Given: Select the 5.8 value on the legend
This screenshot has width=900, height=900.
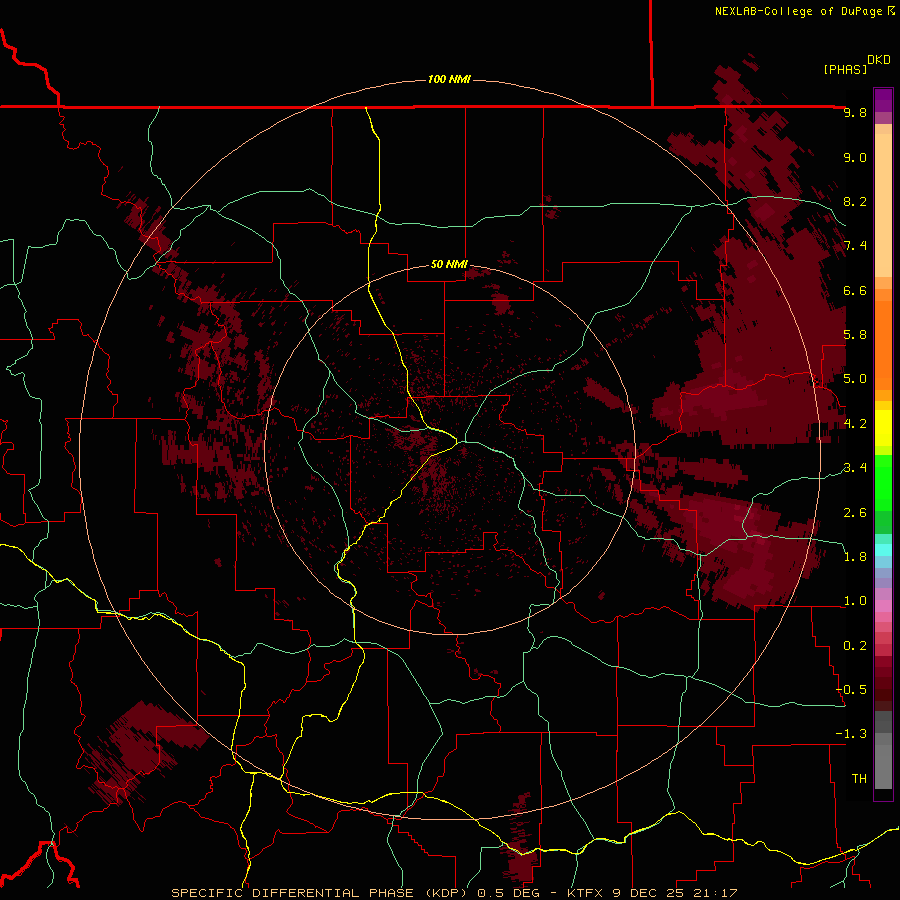Looking at the screenshot, I should (x=855, y=335).
